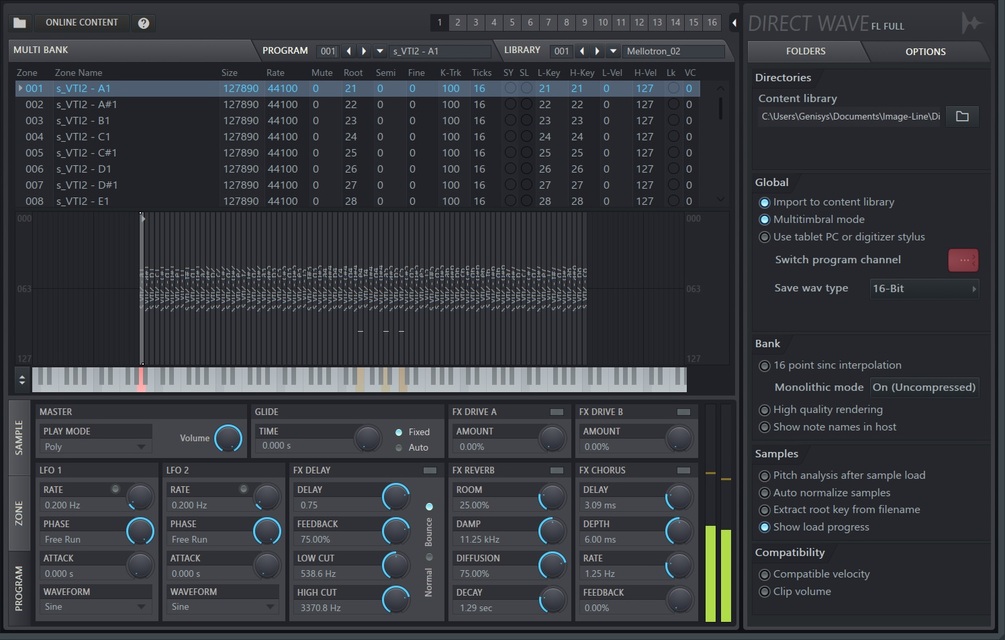Enable the FX Delay on/off switch
Viewport: 1005px width, 640px height.
pos(429,470)
